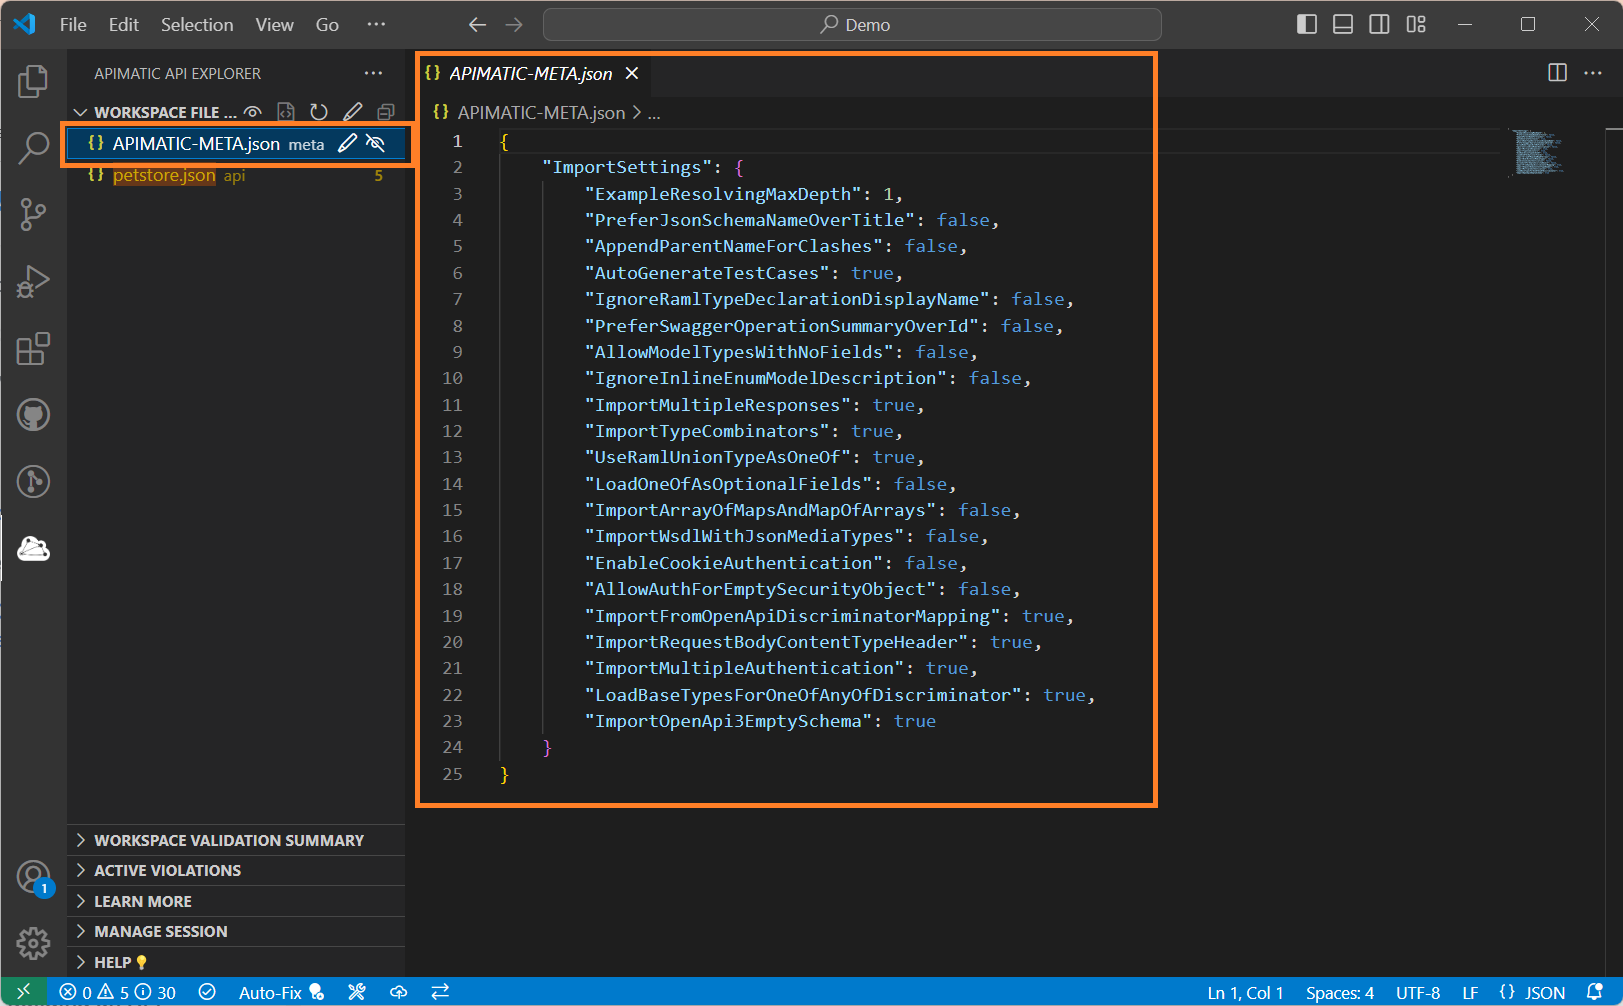The width and height of the screenshot is (1623, 1006).
Task: Select APIMATIC-META.json in workspace files
Action: 236,143
